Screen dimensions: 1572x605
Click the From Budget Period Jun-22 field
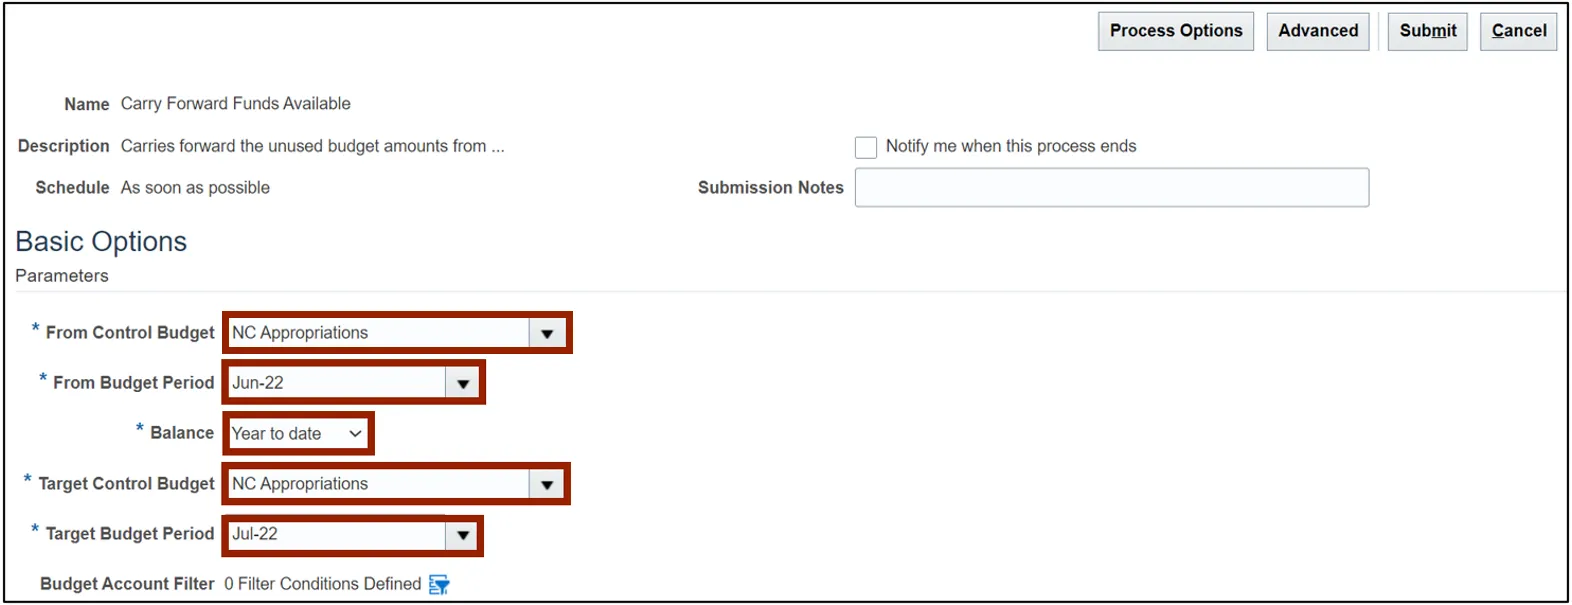(336, 383)
